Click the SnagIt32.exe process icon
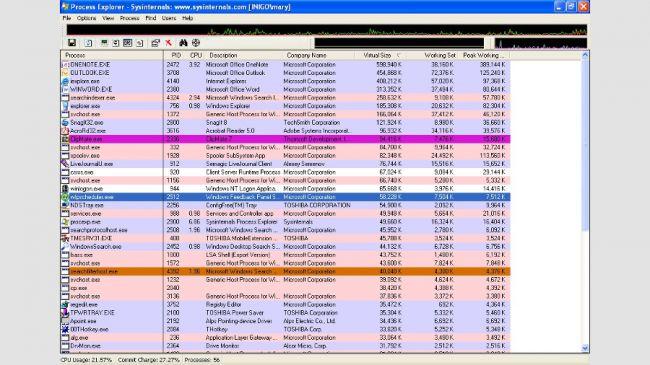 (x=65, y=123)
